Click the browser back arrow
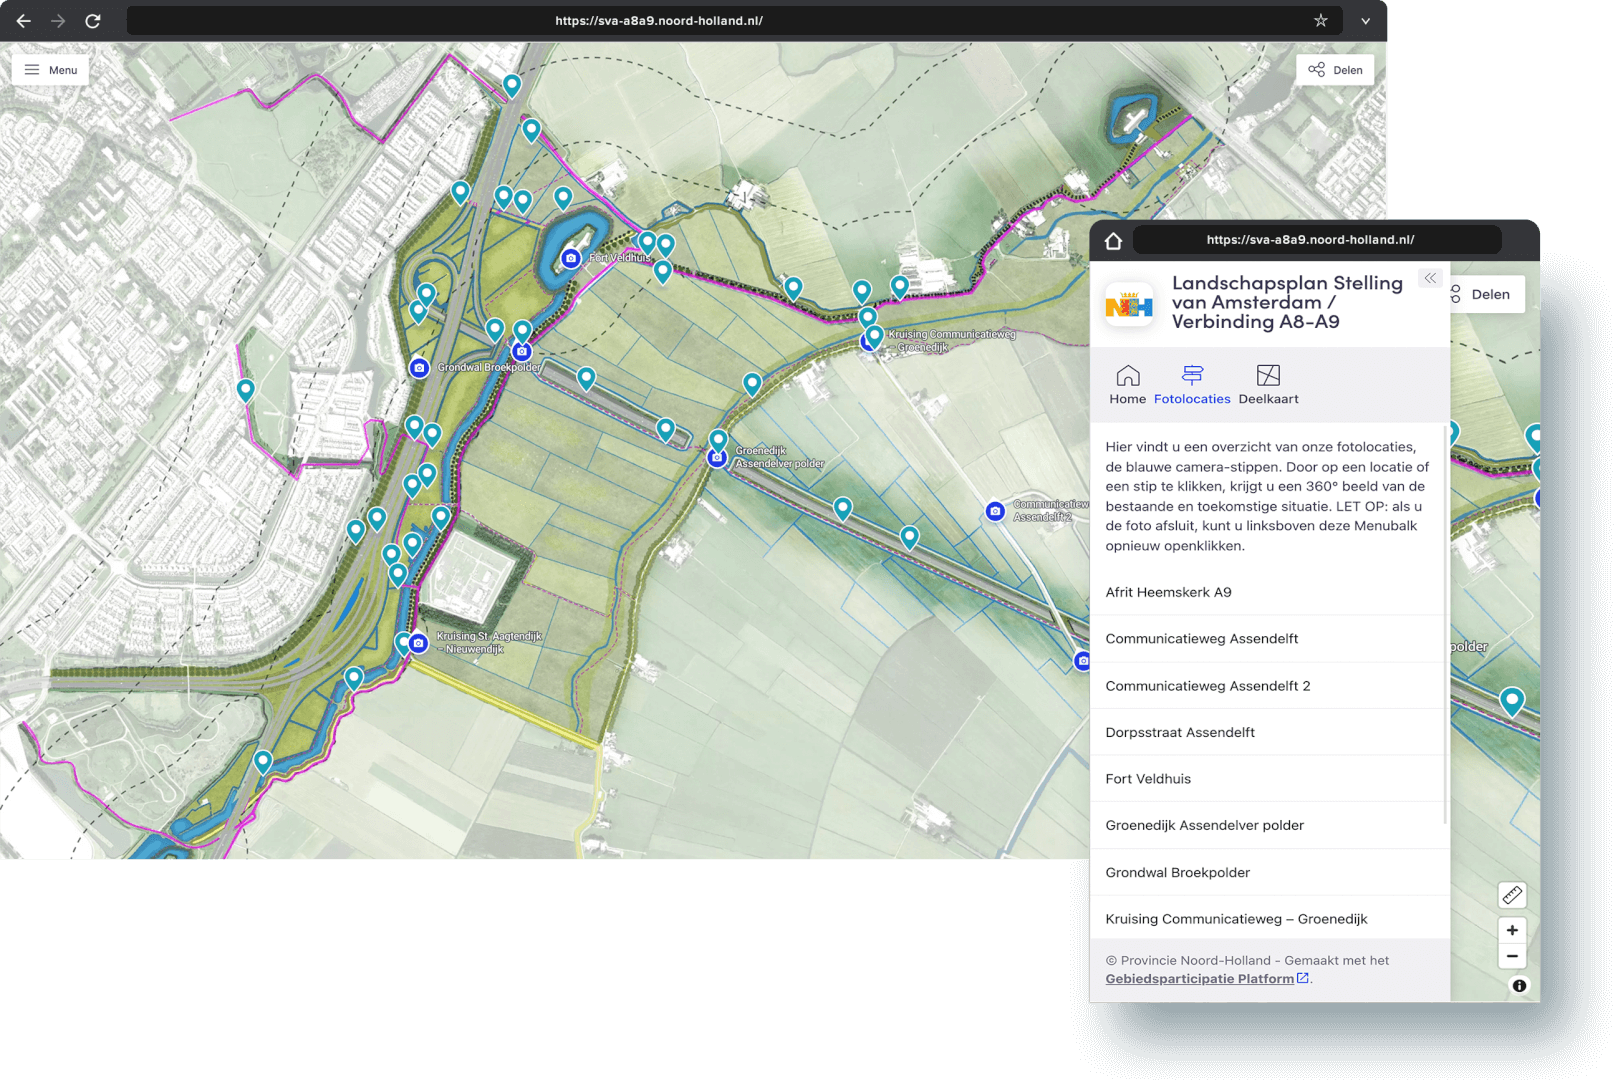Viewport: 1618px width, 1080px height. tap(24, 21)
